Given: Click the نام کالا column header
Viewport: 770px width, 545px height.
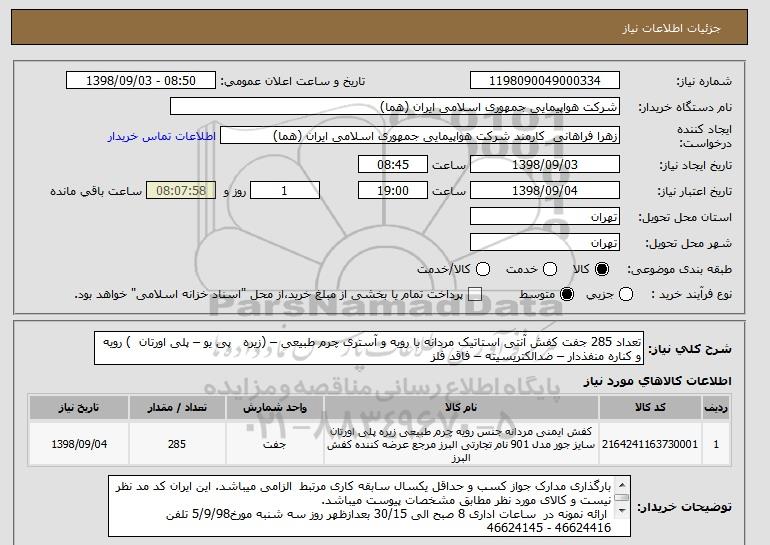Looking at the screenshot, I should (x=461, y=408).
